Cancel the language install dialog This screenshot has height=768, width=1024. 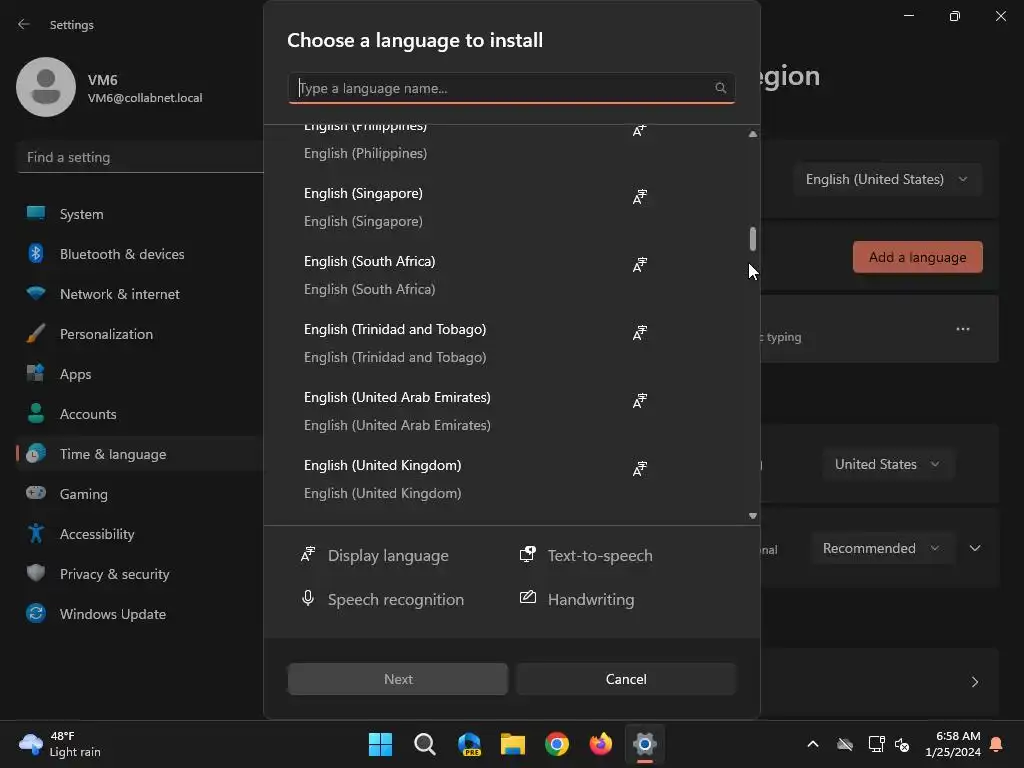626,679
